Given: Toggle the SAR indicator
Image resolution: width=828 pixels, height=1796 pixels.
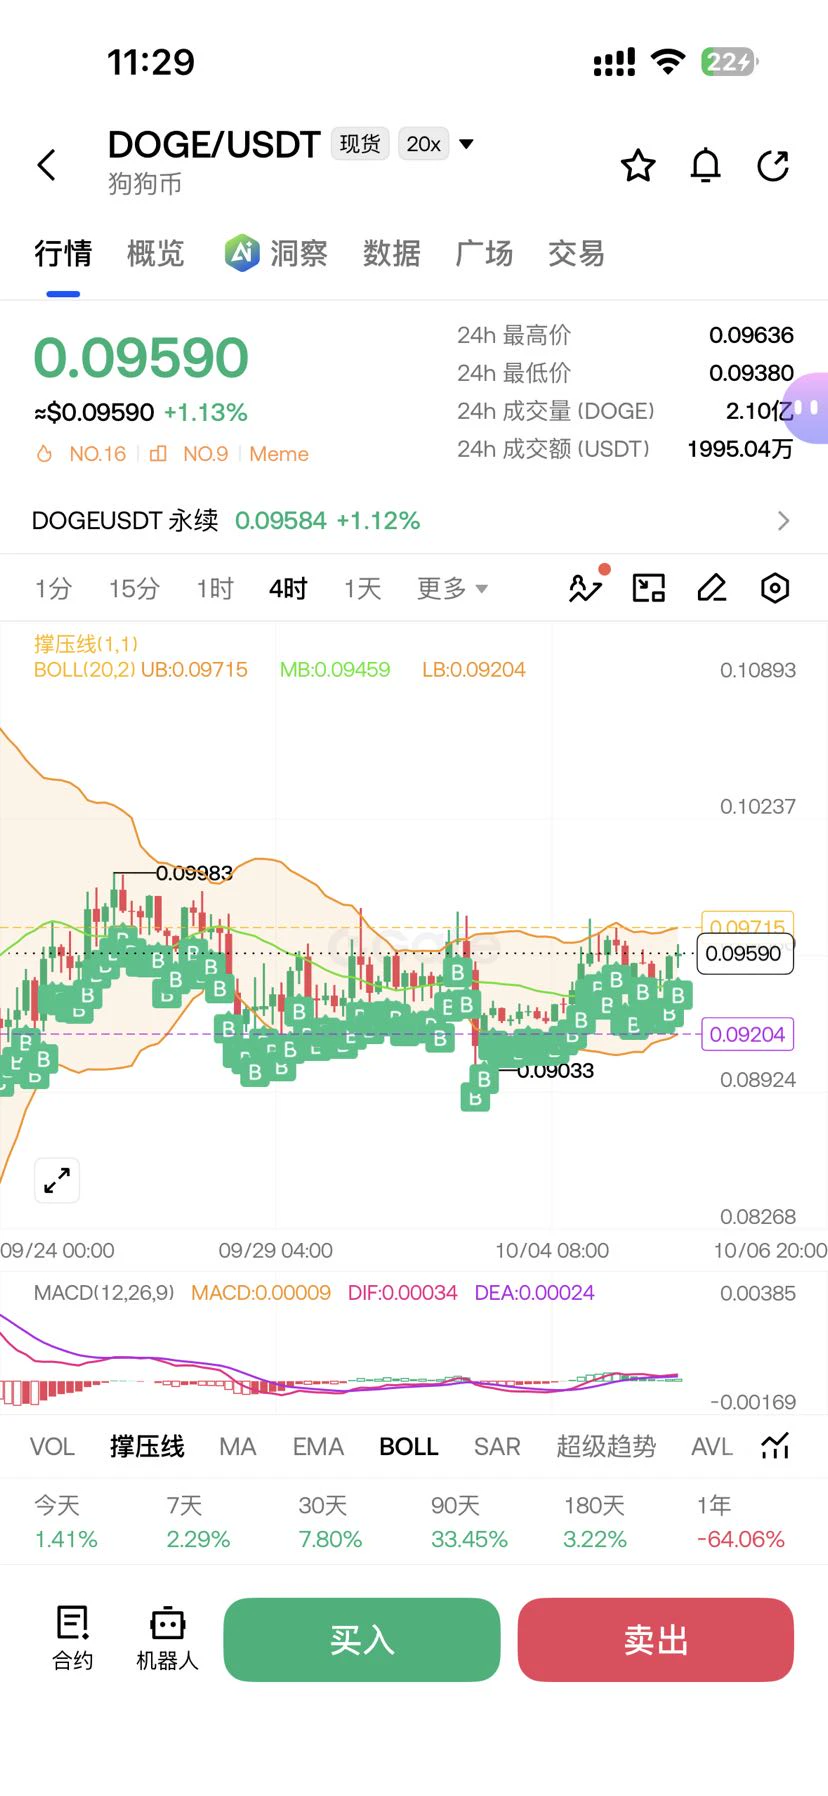Looking at the screenshot, I should (497, 1446).
